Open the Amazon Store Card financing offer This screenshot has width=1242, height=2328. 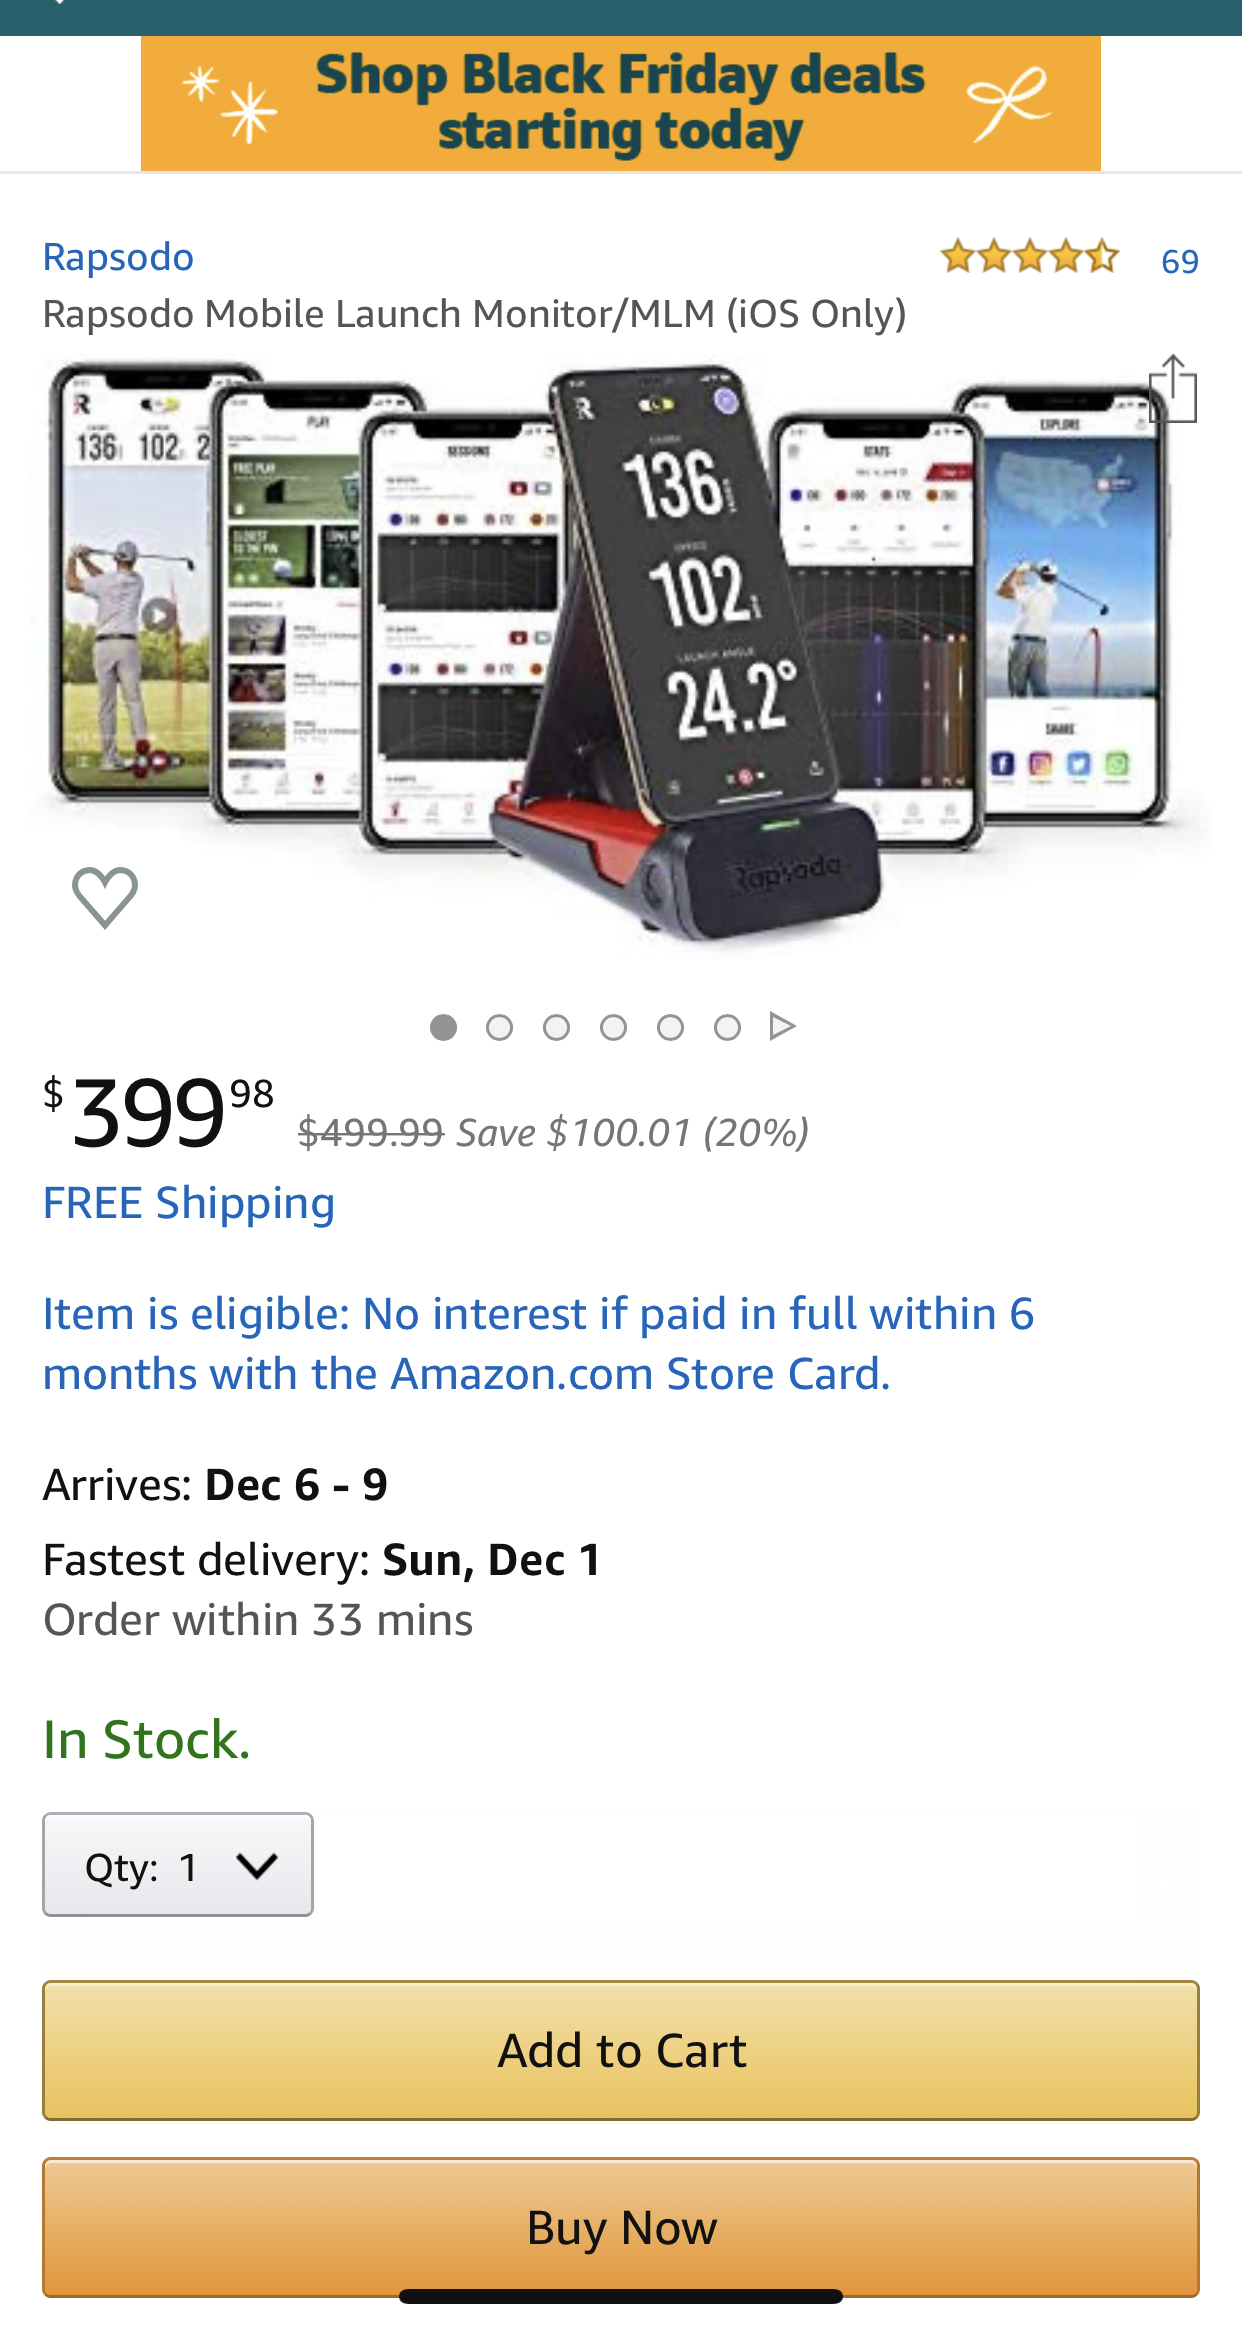(538, 1343)
